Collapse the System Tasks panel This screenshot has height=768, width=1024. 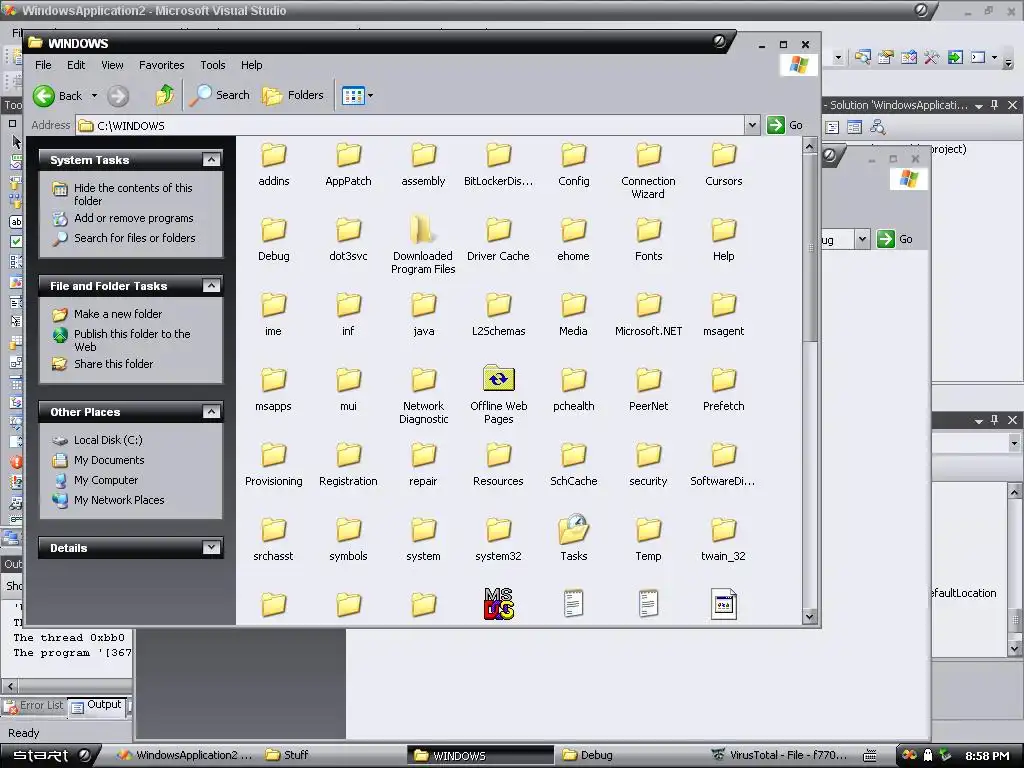211,159
